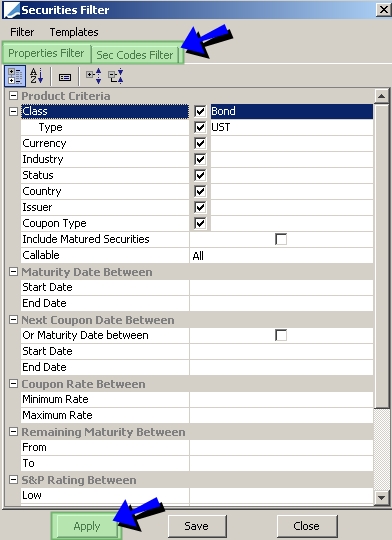The width and height of the screenshot is (392, 540).
Task: Click the Apply button
Action: point(86,526)
